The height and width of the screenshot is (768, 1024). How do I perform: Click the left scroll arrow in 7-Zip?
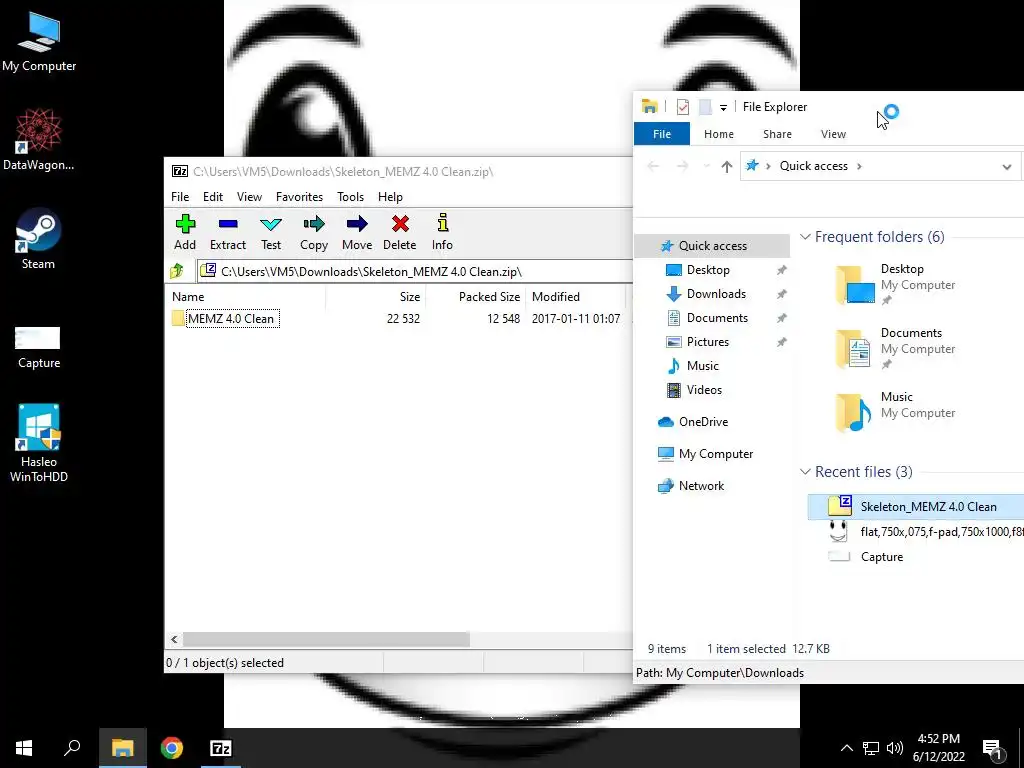pos(174,639)
